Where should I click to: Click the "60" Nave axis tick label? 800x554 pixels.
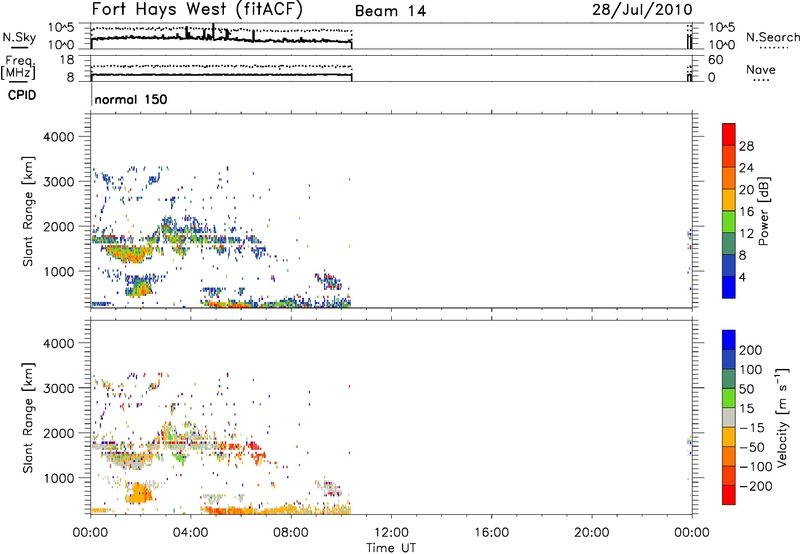click(x=715, y=60)
